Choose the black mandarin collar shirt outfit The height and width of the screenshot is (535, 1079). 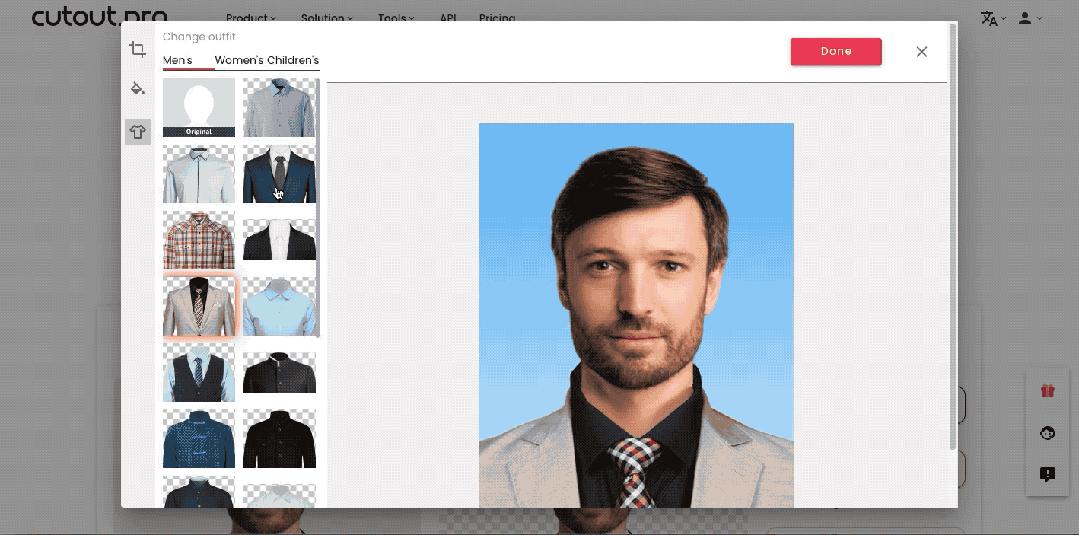point(279,373)
